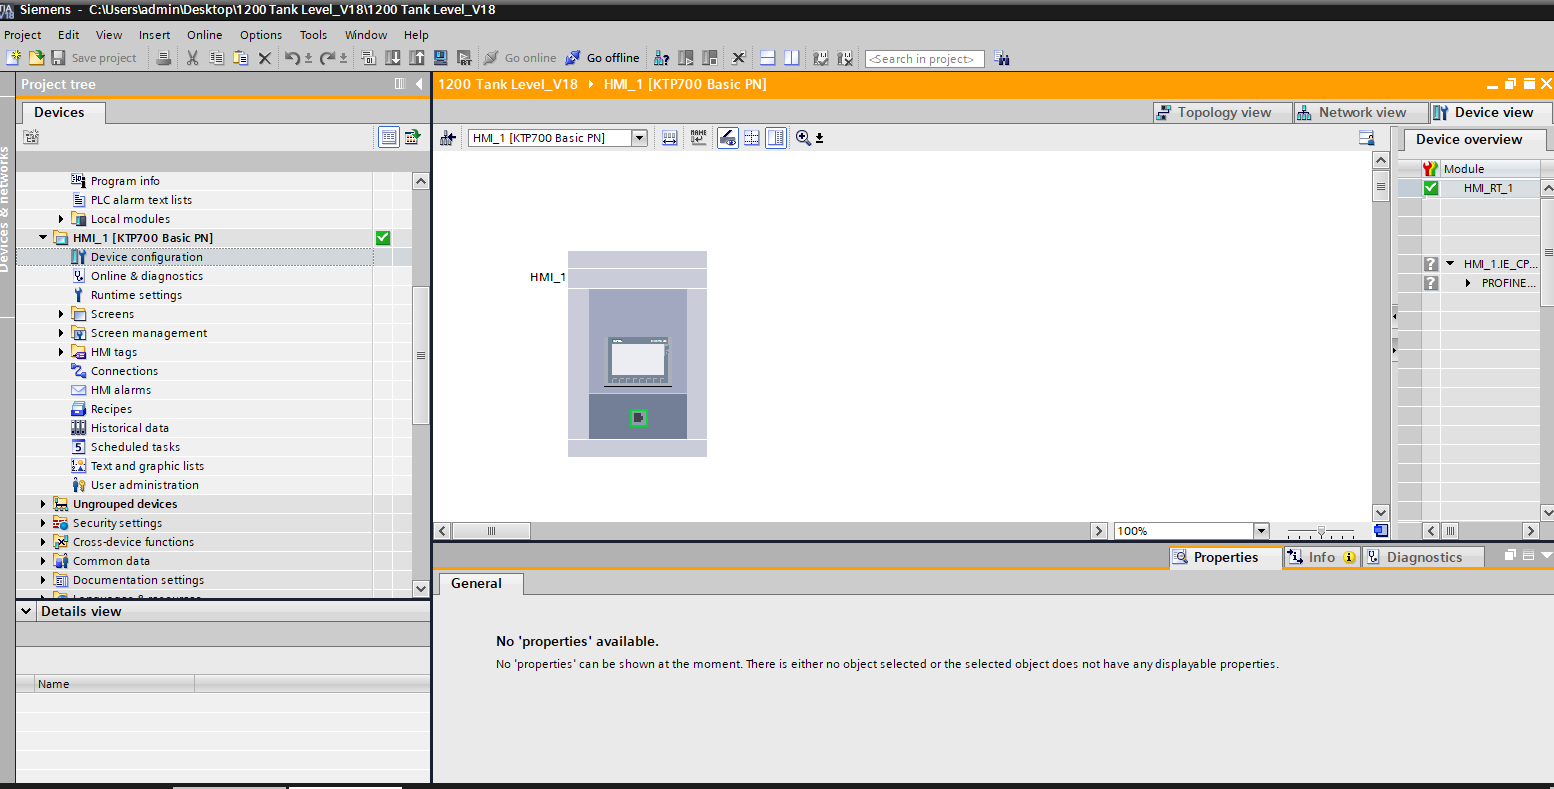Open the Online menu

point(205,34)
